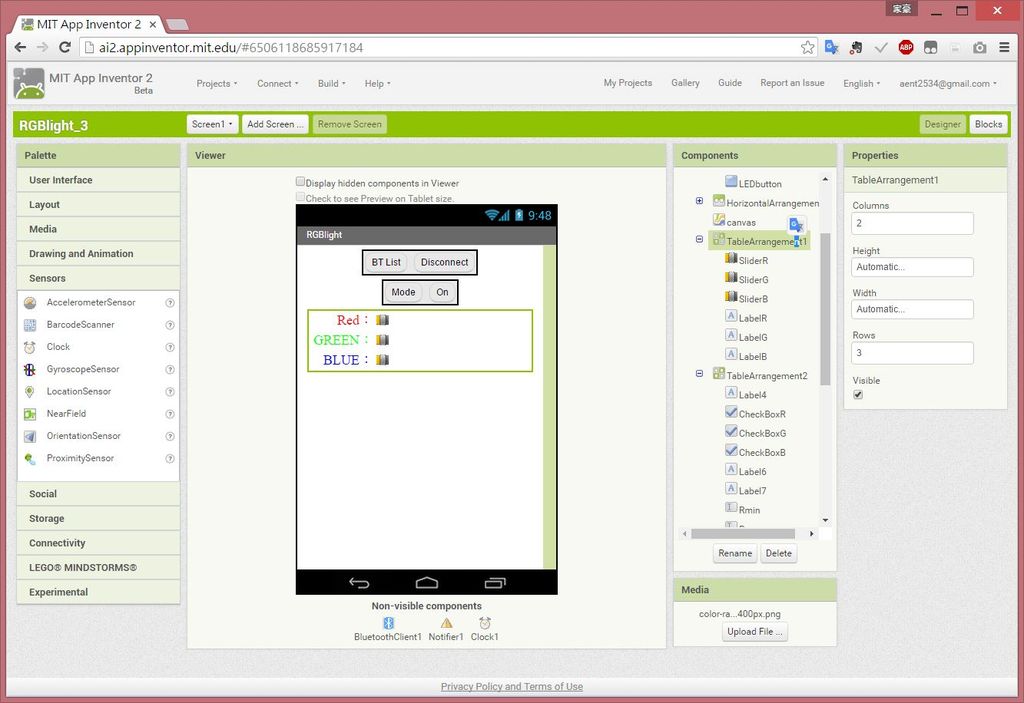This screenshot has height=703, width=1024.
Task: Collapse the TableArrangement1 tree node
Action: (x=699, y=240)
